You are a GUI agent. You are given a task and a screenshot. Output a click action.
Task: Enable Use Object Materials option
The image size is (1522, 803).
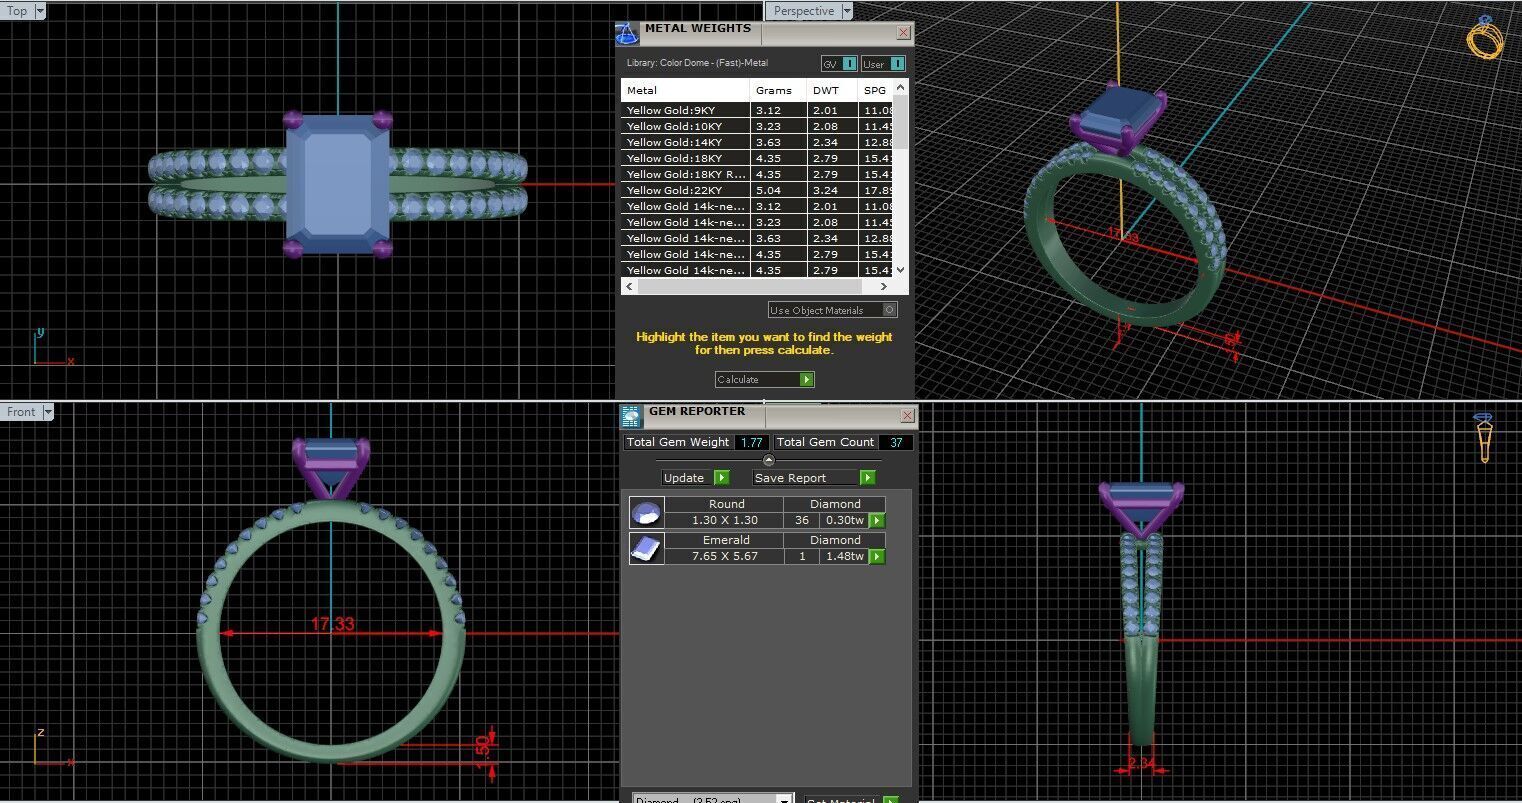[889, 310]
